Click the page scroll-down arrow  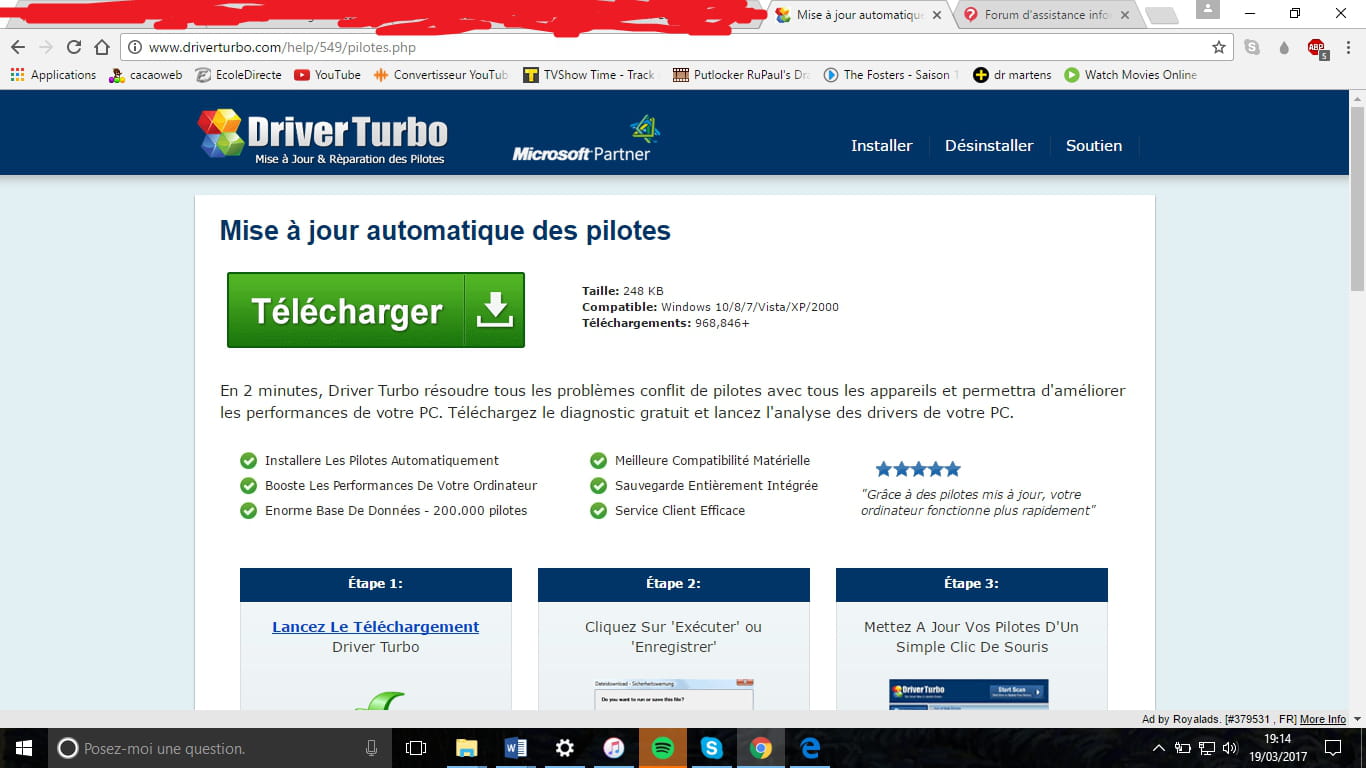1357,718
